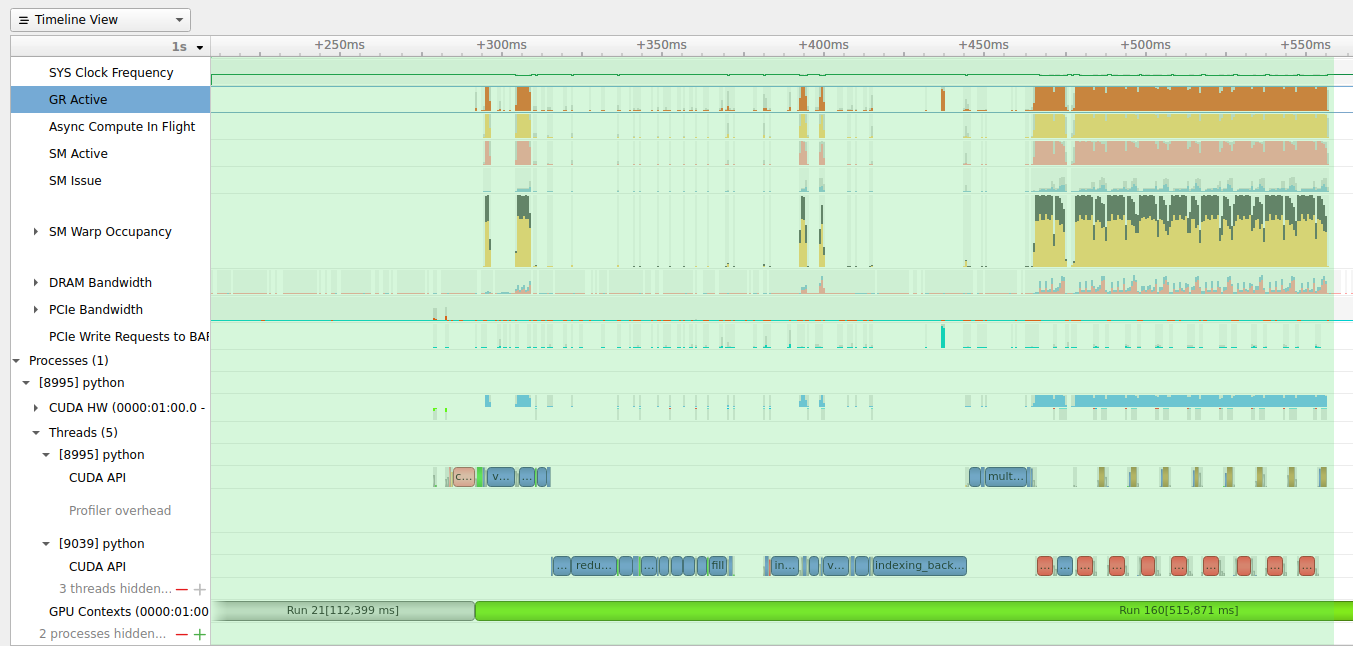Click red minus beside 3 threads hidden
Image resolution: width=1353 pixels, height=646 pixels.
182,589
